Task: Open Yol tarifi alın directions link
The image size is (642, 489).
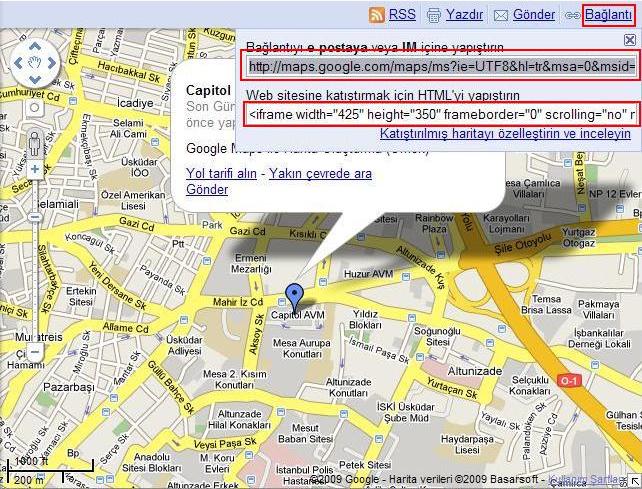Action: click(x=222, y=174)
